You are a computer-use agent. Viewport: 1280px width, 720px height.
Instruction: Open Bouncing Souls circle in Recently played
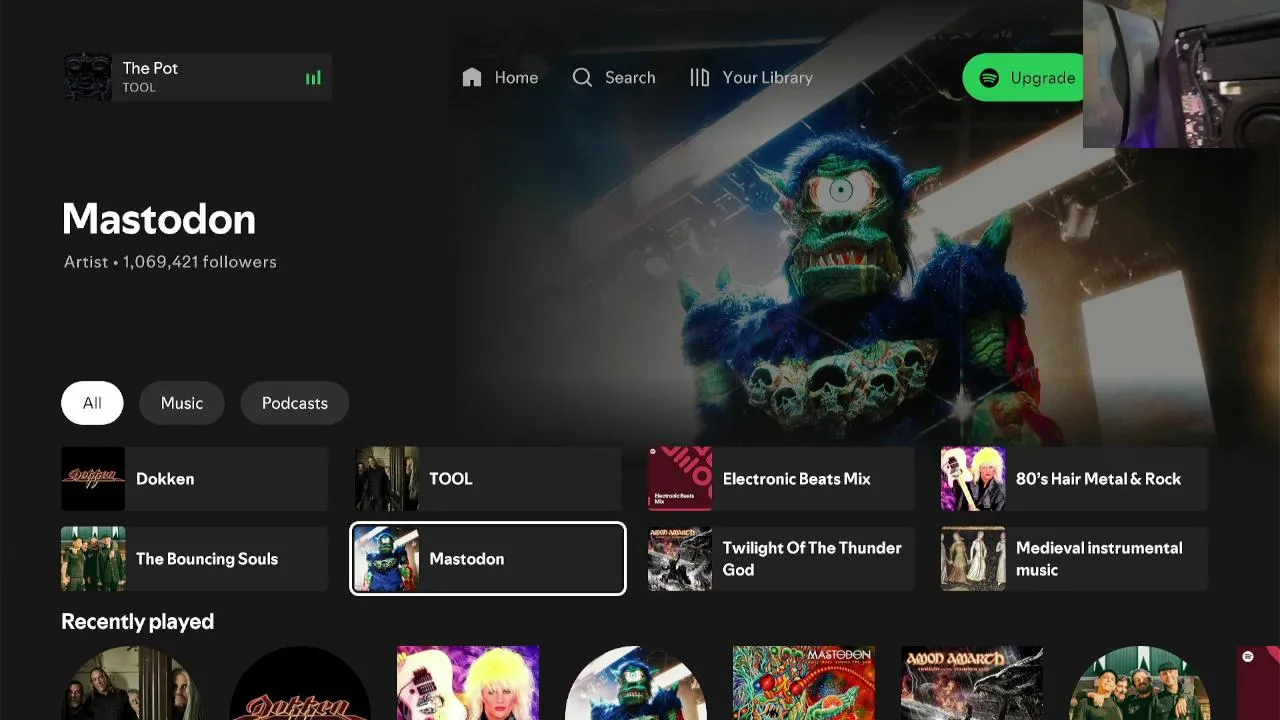coord(1140,683)
